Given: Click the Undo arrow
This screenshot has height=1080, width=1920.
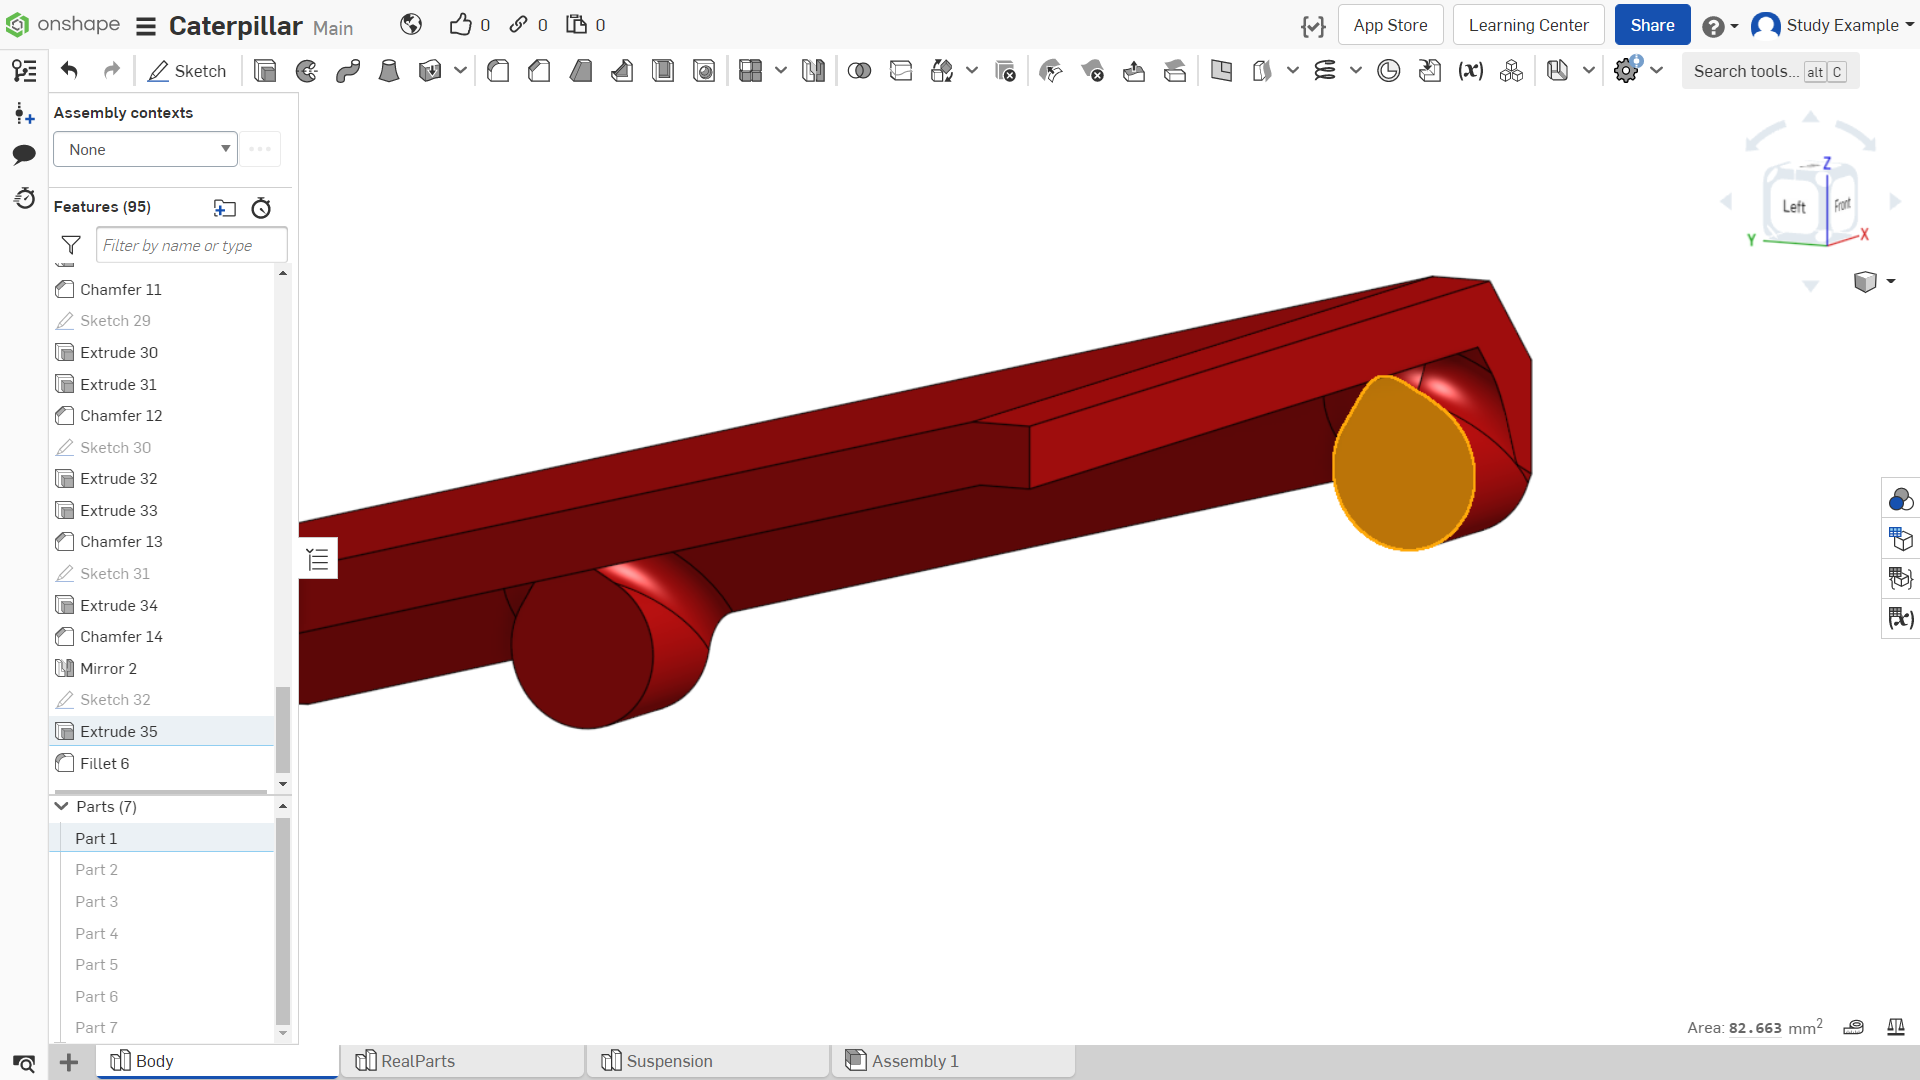Looking at the screenshot, I should pyautogui.click(x=69, y=70).
